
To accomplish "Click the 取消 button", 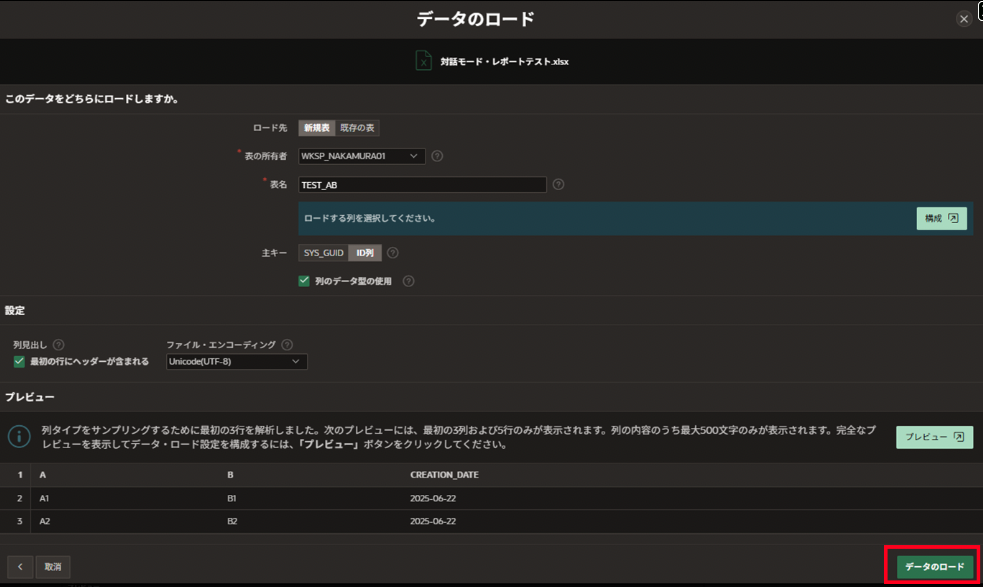I will 53,567.
